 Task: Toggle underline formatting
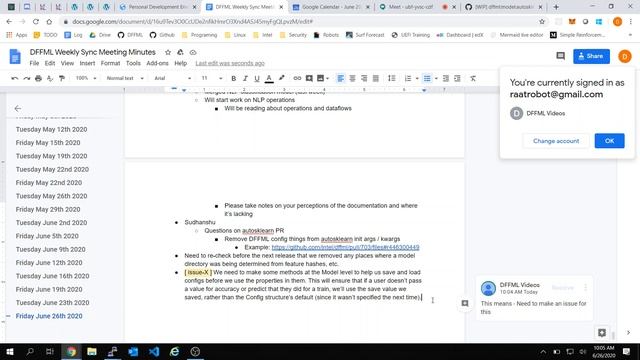[257, 78]
